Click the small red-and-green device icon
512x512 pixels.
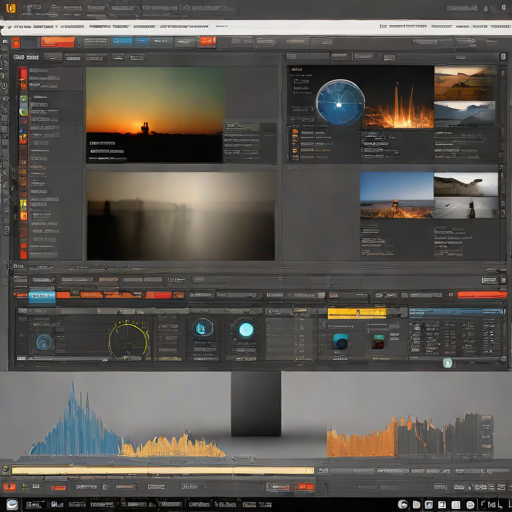(378, 341)
